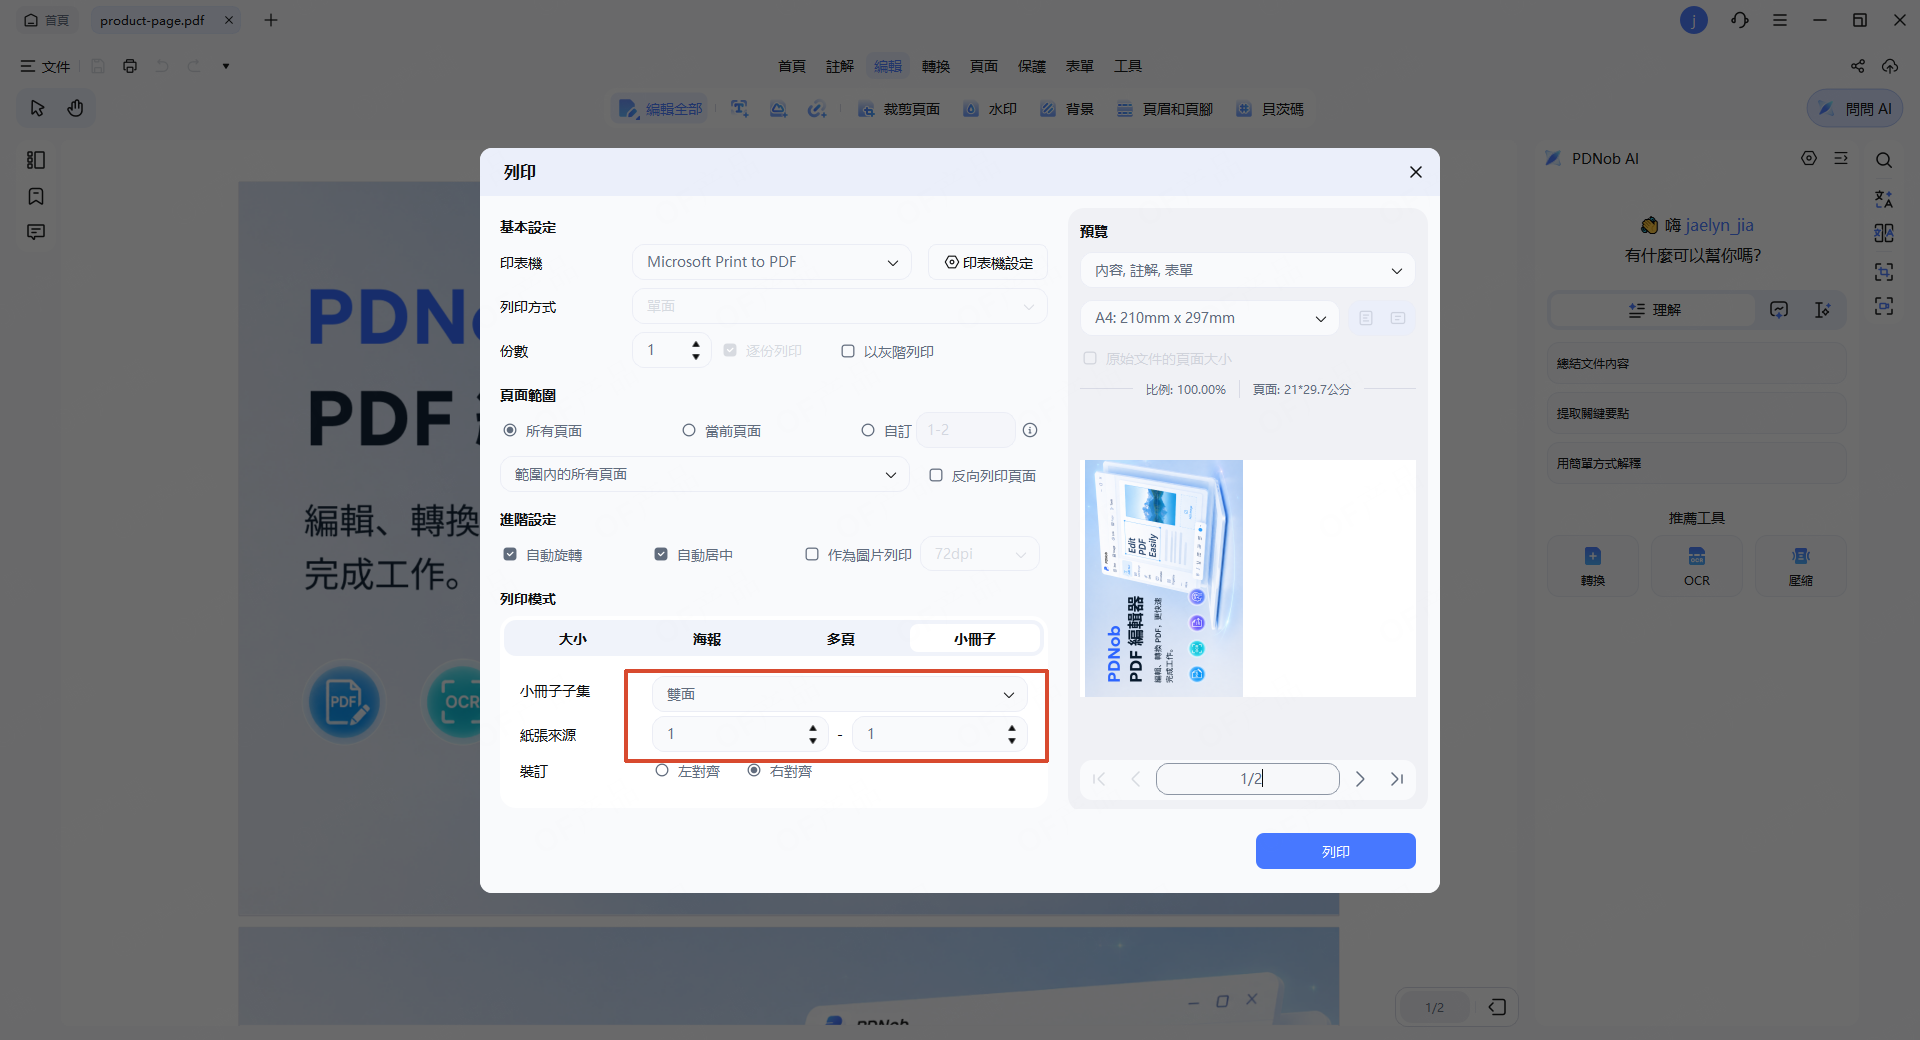This screenshot has width=1920, height=1040.
Task: Select 左對齊 binding radio button
Action: pyautogui.click(x=662, y=770)
